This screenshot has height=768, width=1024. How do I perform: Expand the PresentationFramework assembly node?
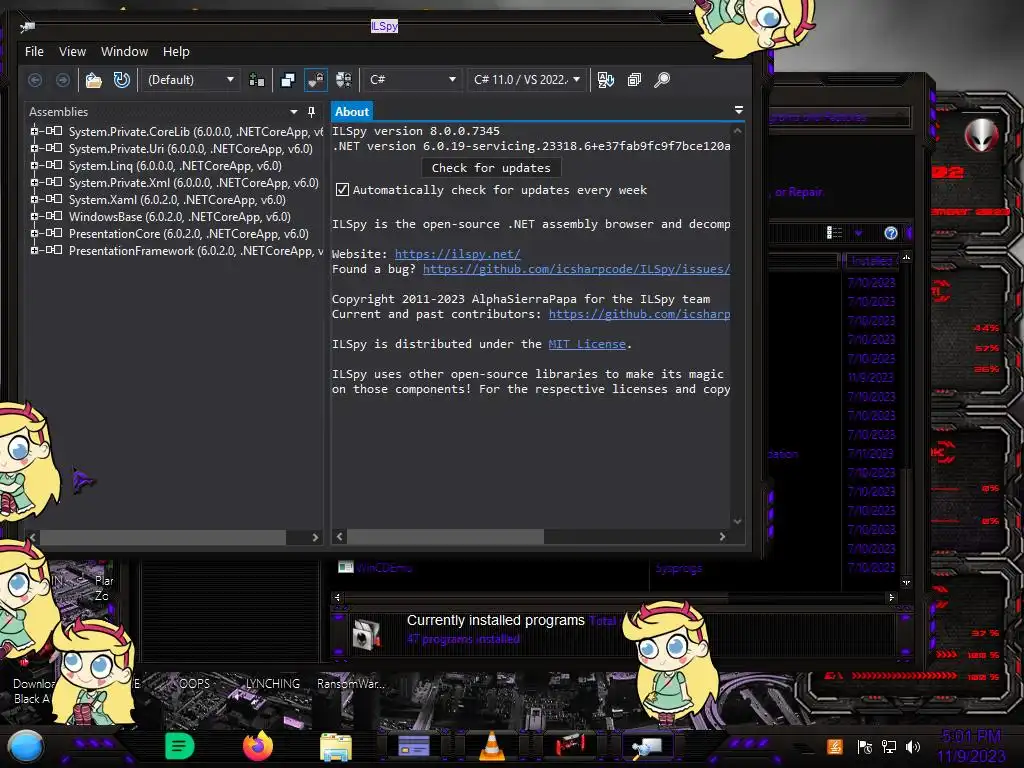[x=34, y=250]
